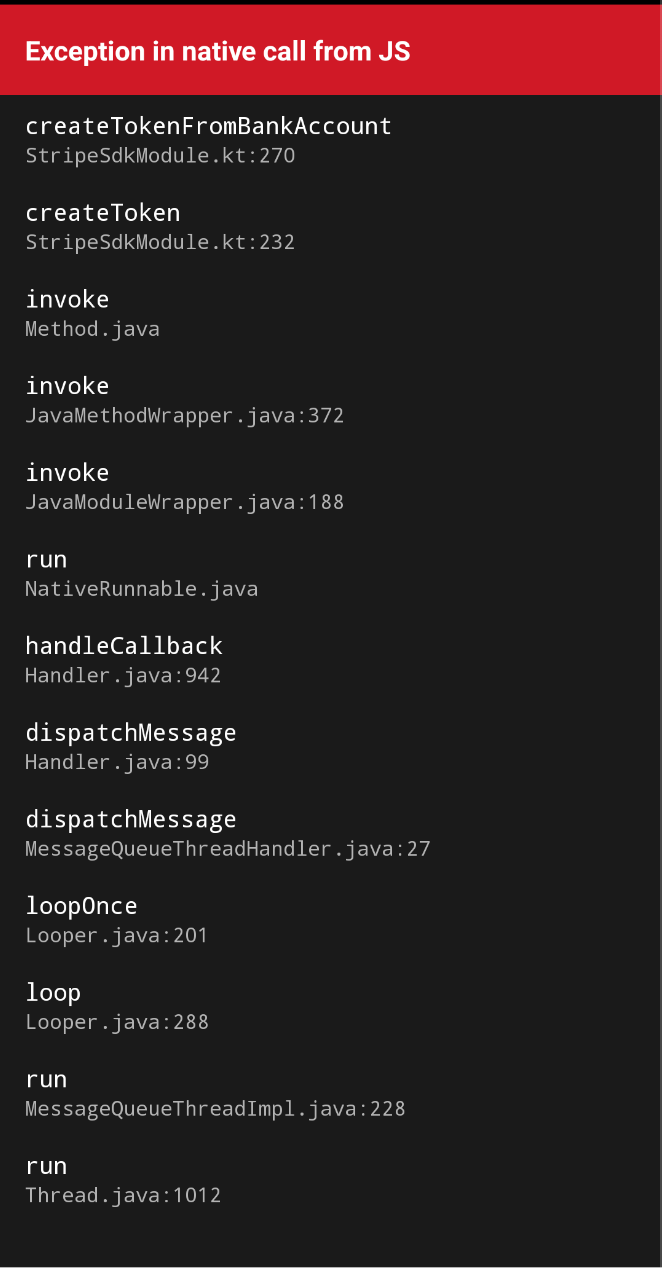This screenshot has width=662, height=1268.
Task: Select the error title text
Action: pyautogui.click(x=216, y=51)
